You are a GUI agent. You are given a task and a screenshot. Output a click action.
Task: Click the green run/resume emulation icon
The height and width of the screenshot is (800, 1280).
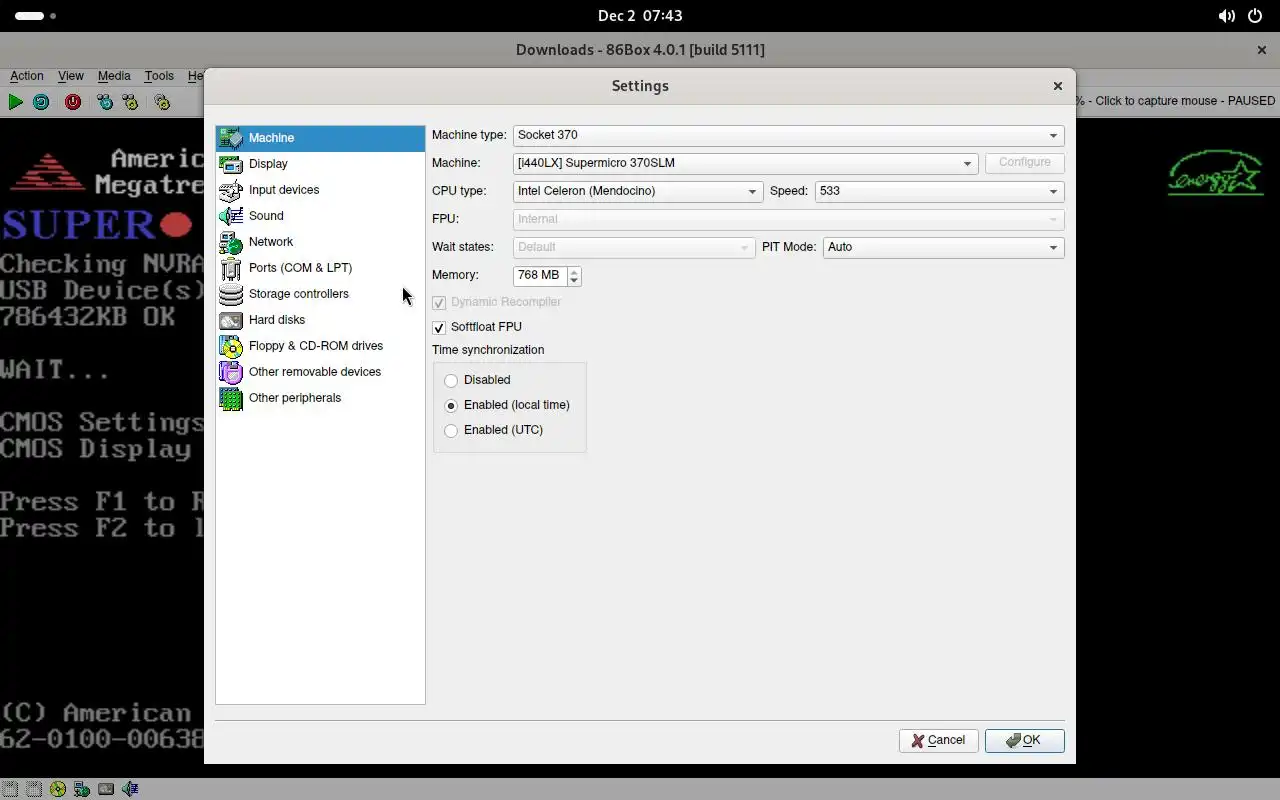[15, 102]
